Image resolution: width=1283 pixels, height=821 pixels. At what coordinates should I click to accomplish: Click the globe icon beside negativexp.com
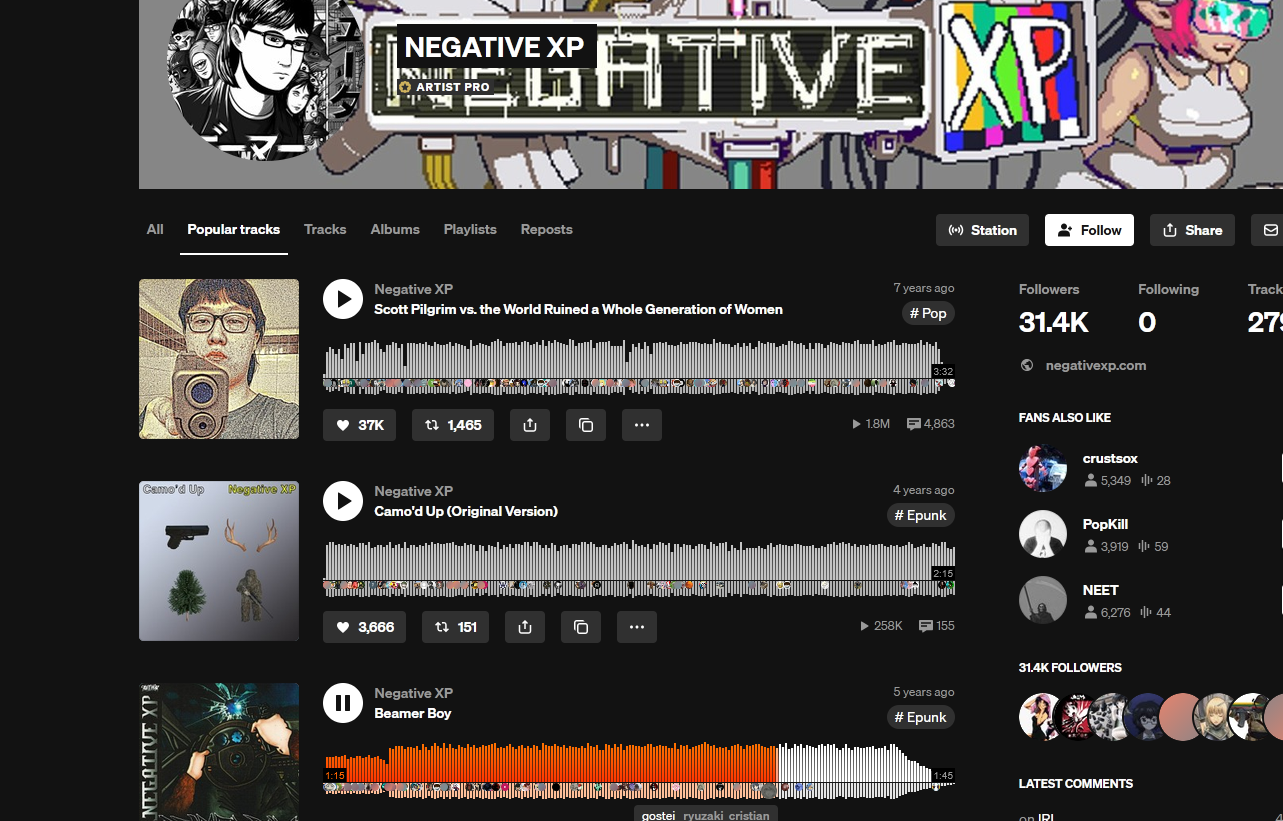[1027, 365]
